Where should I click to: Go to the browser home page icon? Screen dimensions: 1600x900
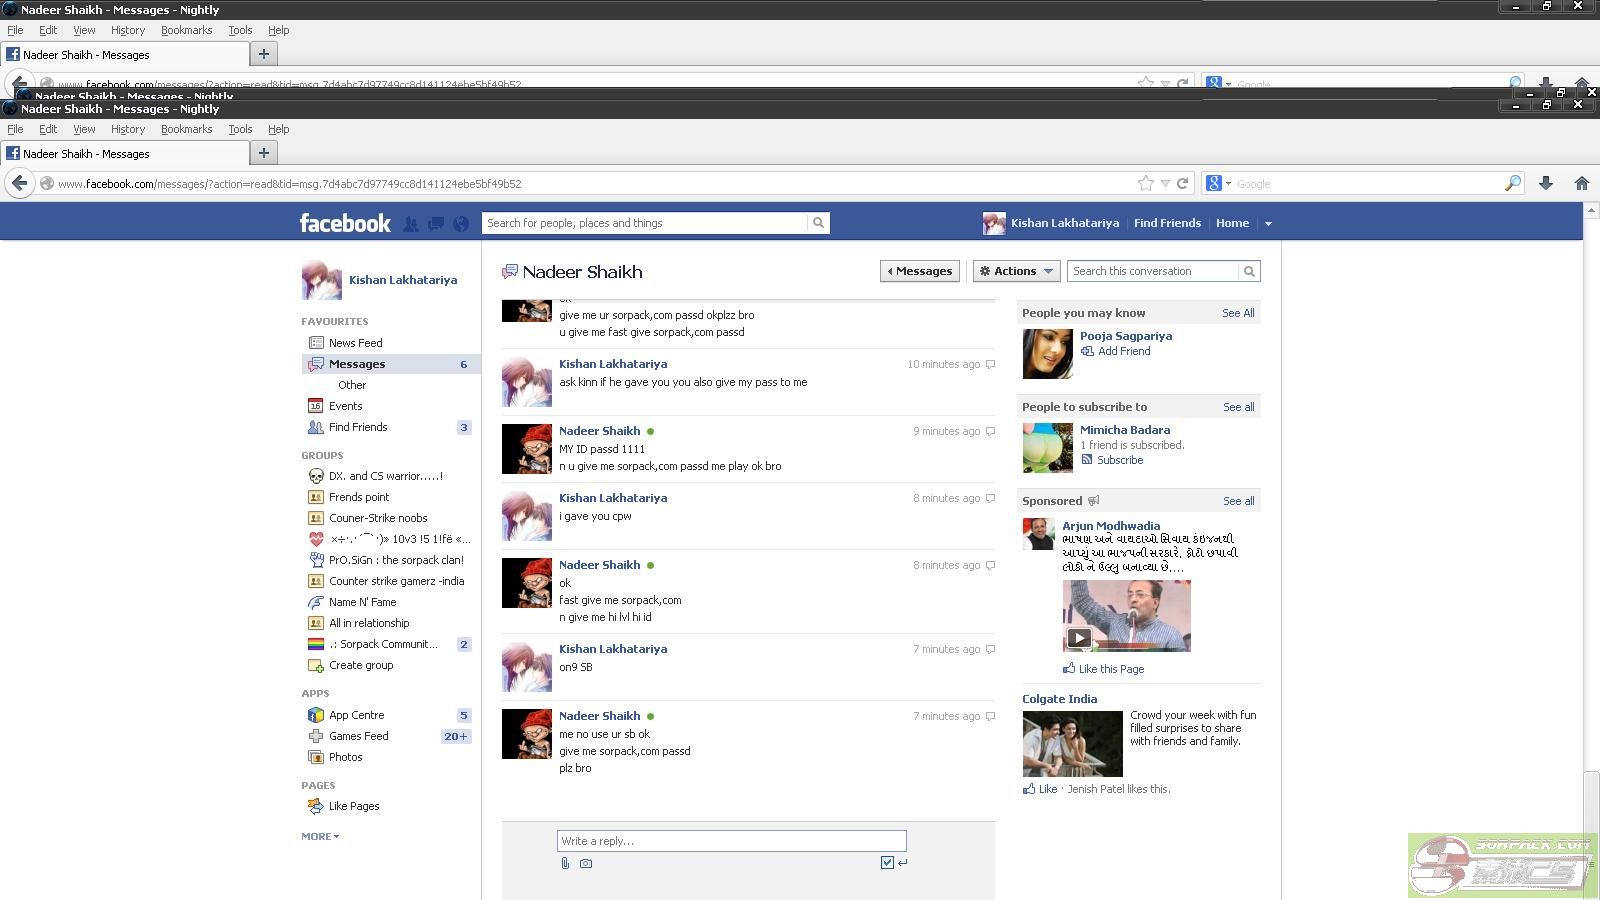coord(1581,183)
